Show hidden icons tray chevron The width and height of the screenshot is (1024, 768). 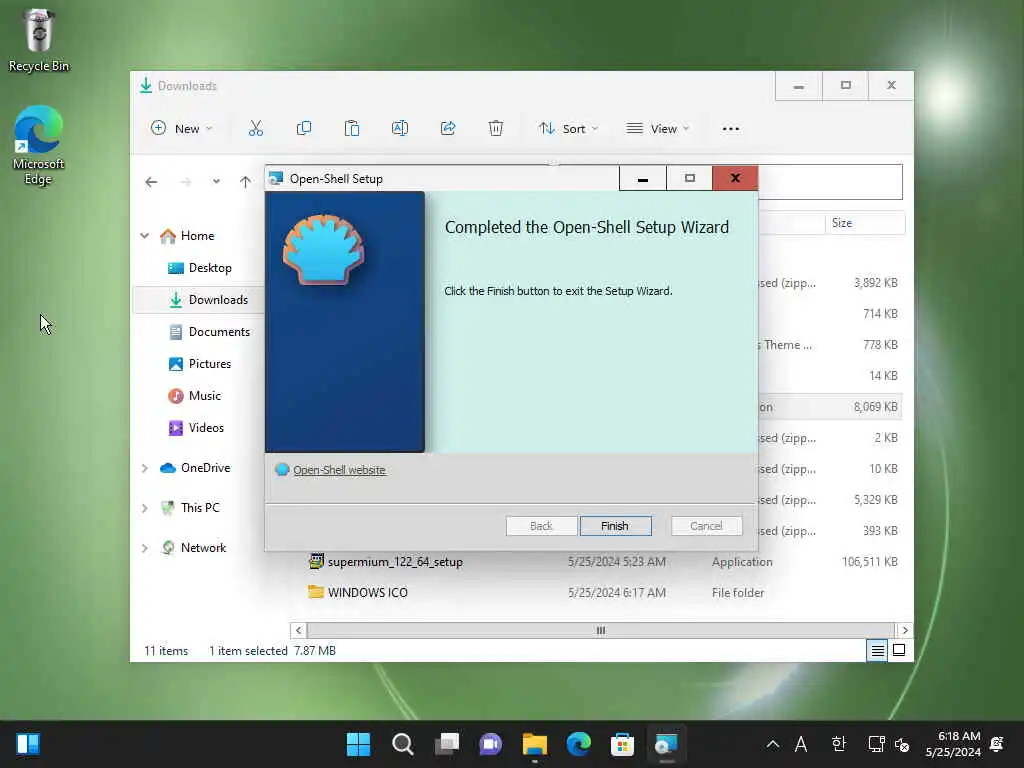coord(773,744)
